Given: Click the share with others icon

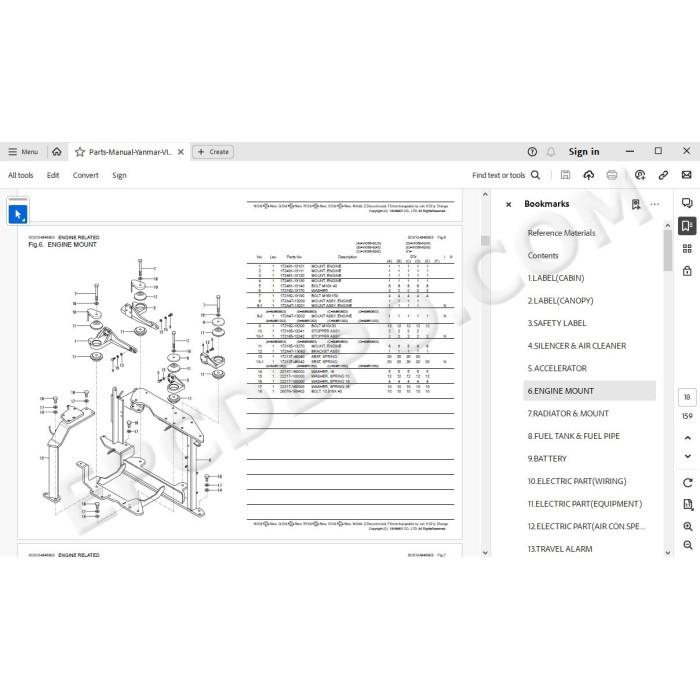Looking at the screenshot, I should (640, 175).
